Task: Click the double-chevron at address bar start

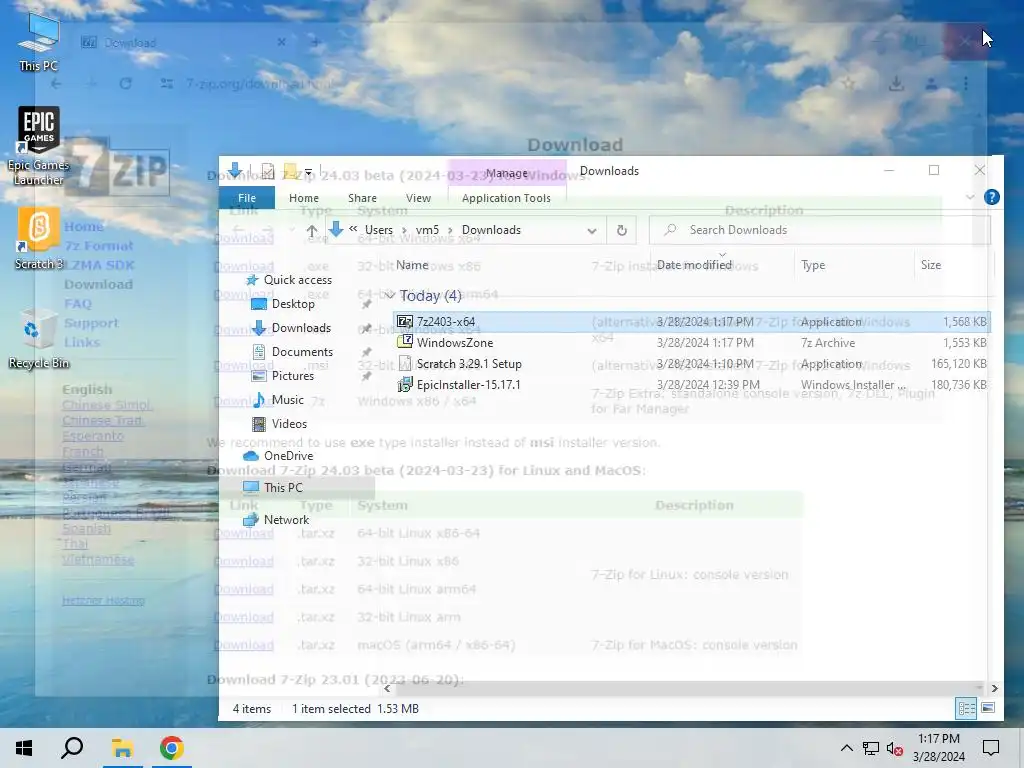Action: 353,229
